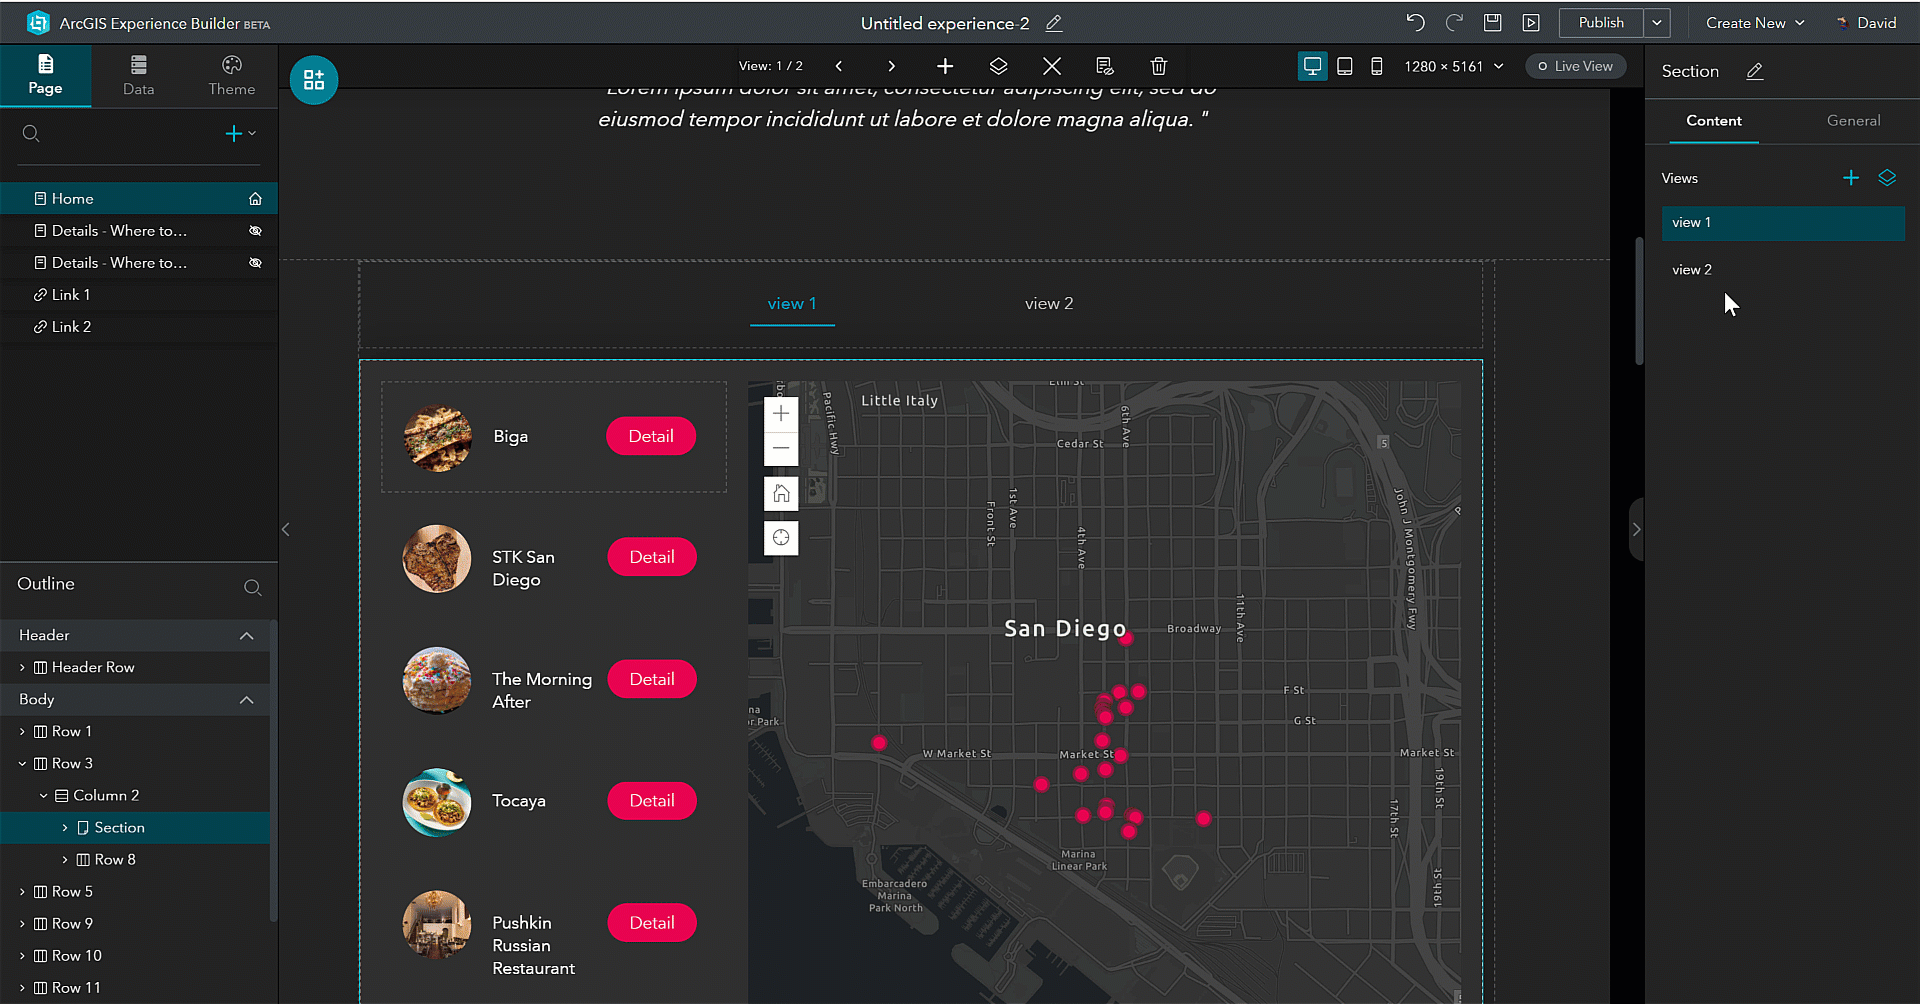
Task: Open the preview play icon
Action: click(x=1531, y=23)
